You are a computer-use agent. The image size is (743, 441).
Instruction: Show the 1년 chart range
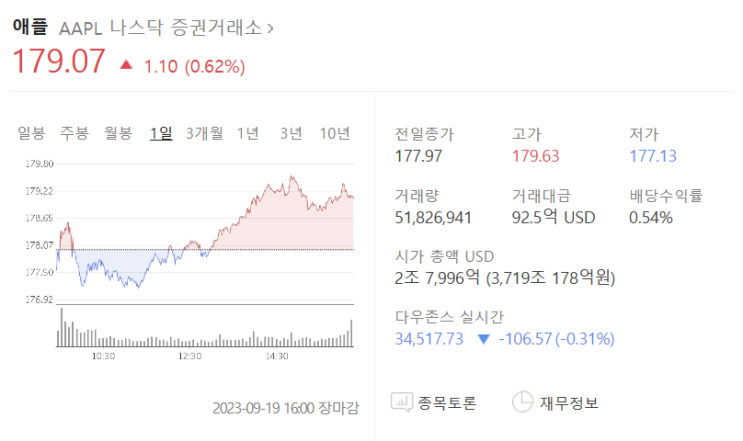[248, 133]
